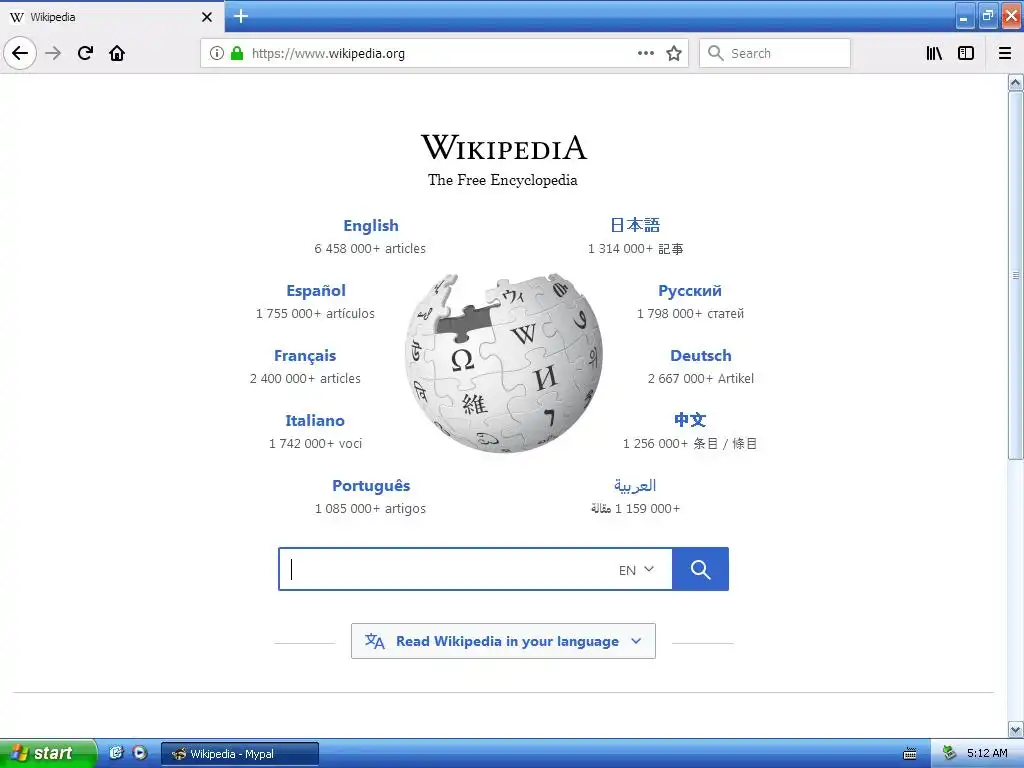Screen dimensions: 1024x768
Task: Click the magnifier icon in browser search box
Action: click(x=716, y=53)
